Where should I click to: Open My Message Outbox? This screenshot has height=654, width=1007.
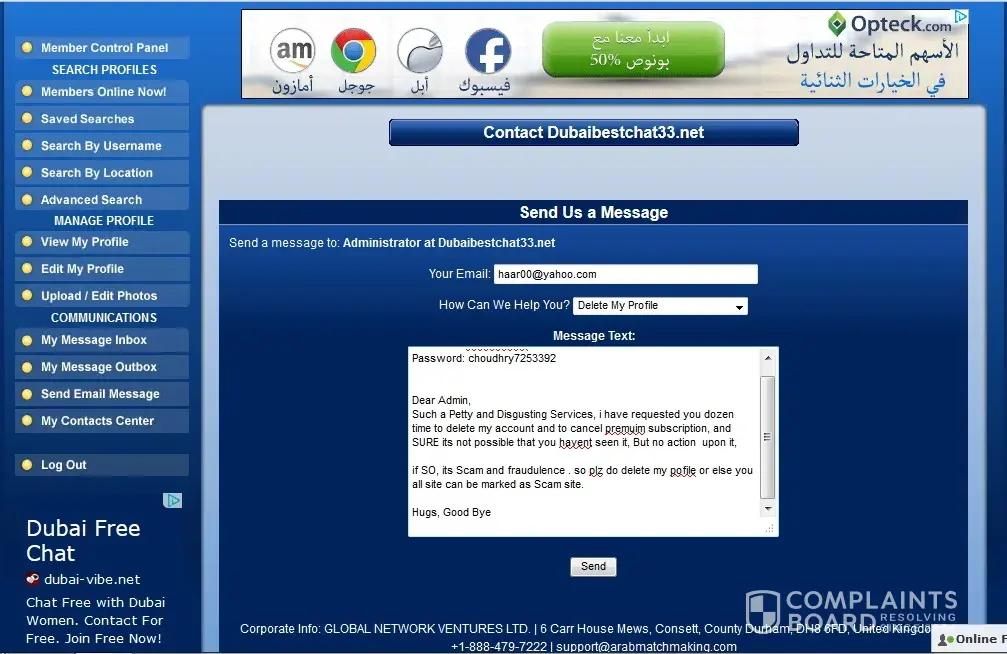102,367
